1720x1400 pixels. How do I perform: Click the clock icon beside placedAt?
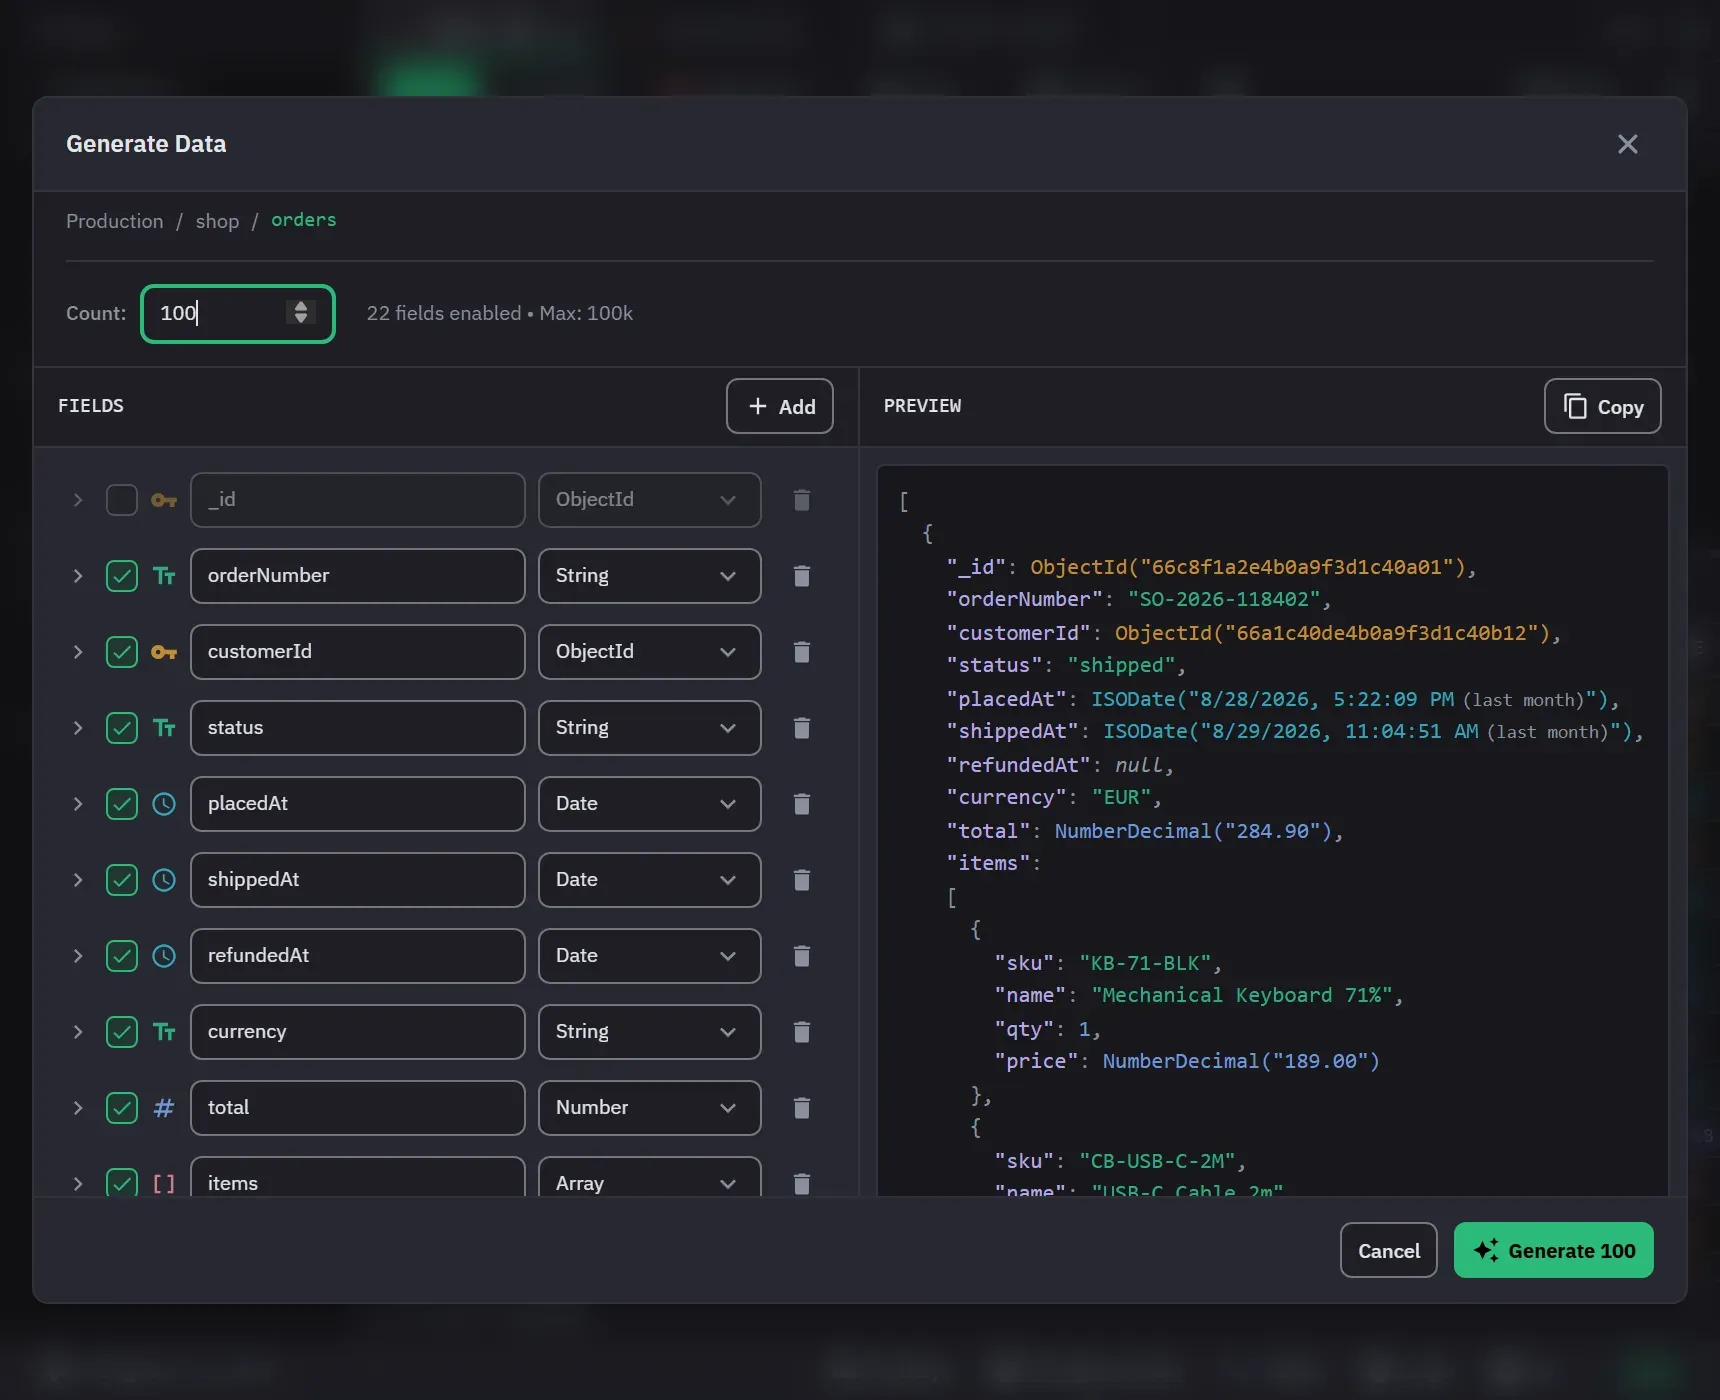pos(164,804)
